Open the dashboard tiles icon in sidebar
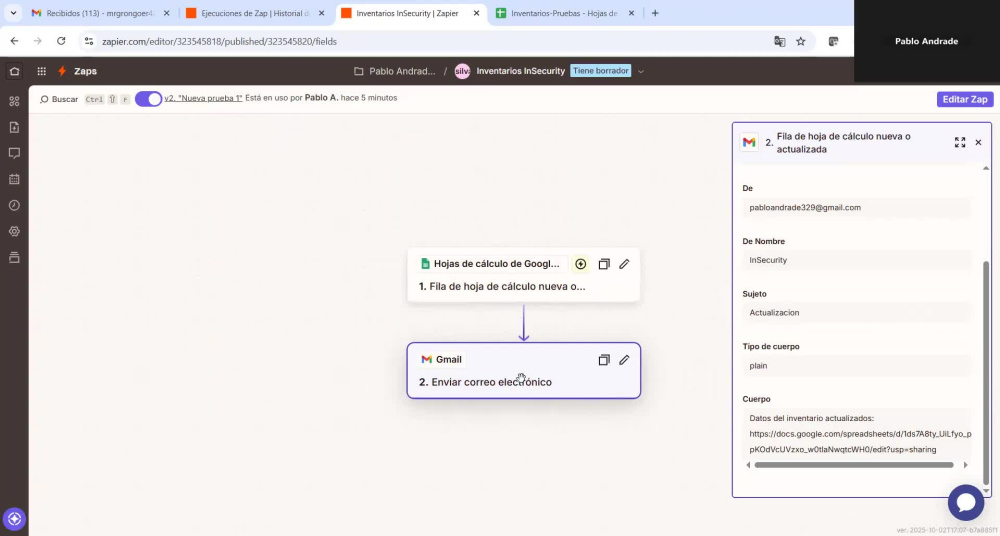 [x=14, y=101]
